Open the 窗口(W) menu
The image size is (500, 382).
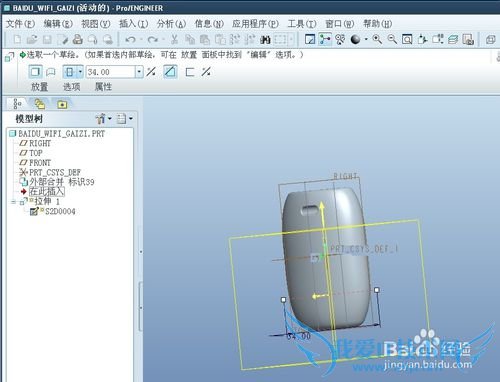339,24
